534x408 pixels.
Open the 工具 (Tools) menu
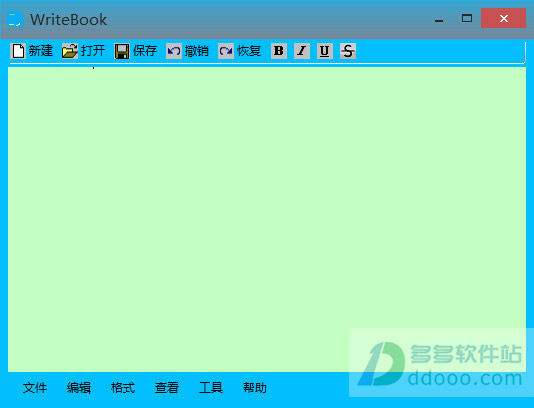click(211, 388)
